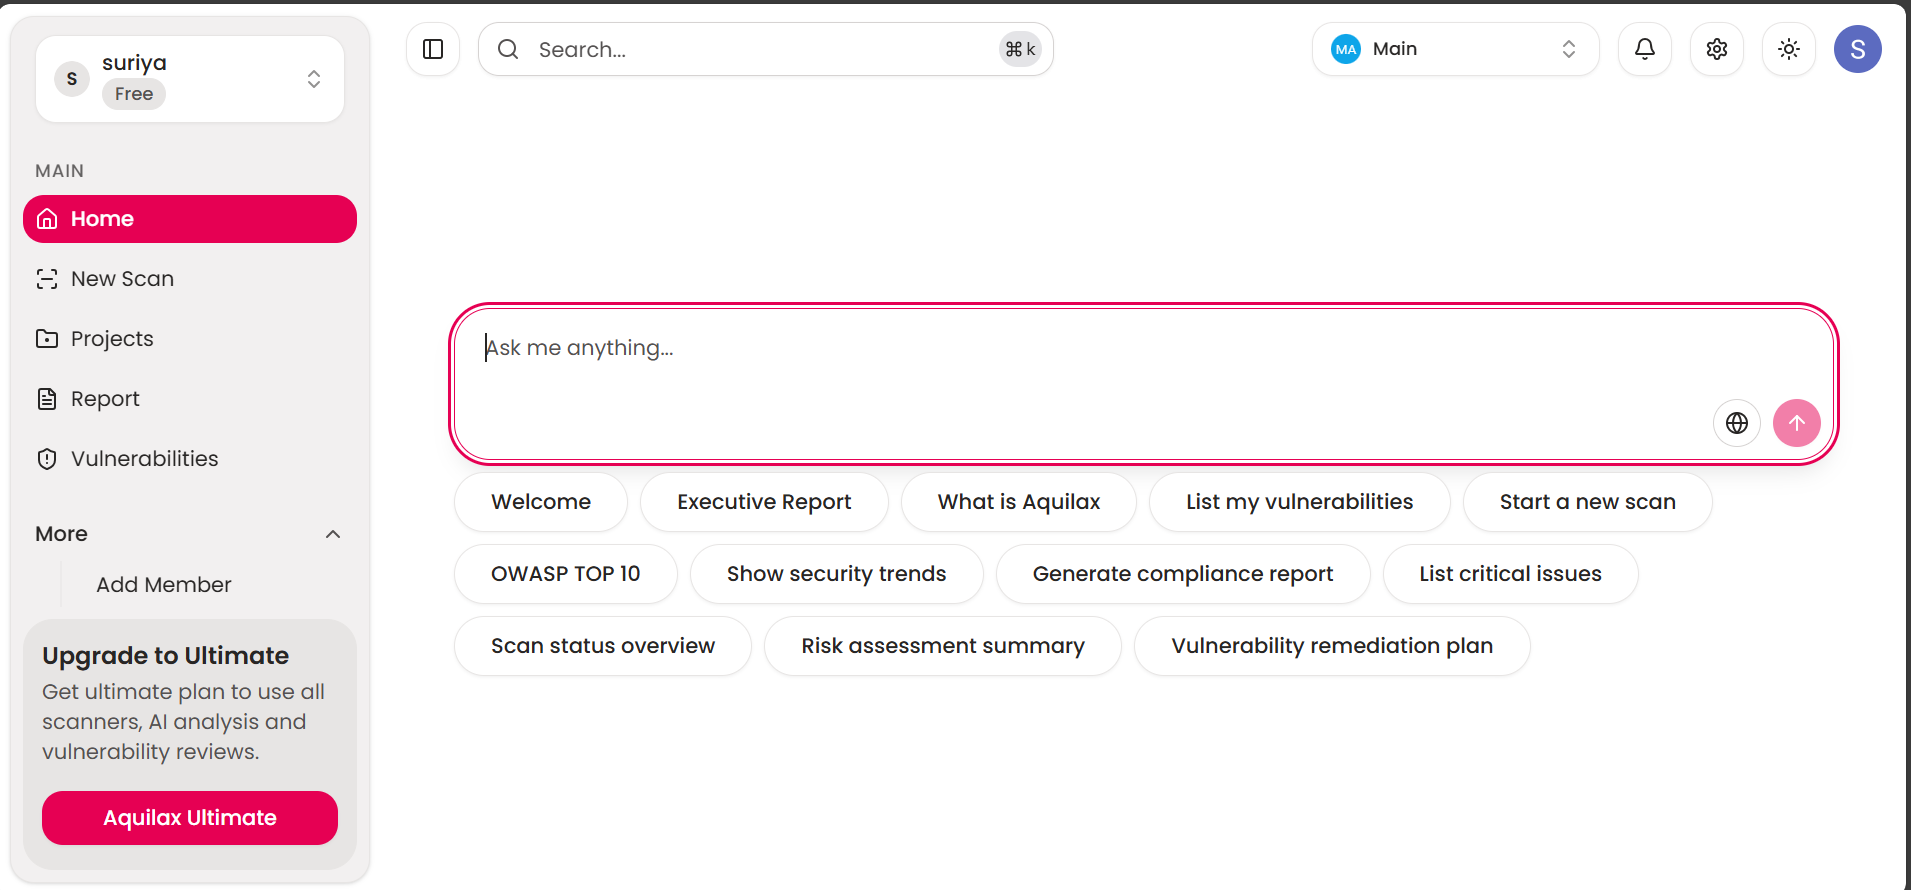
Task: Open the Main workspace dropdown
Action: (x=1456, y=49)
